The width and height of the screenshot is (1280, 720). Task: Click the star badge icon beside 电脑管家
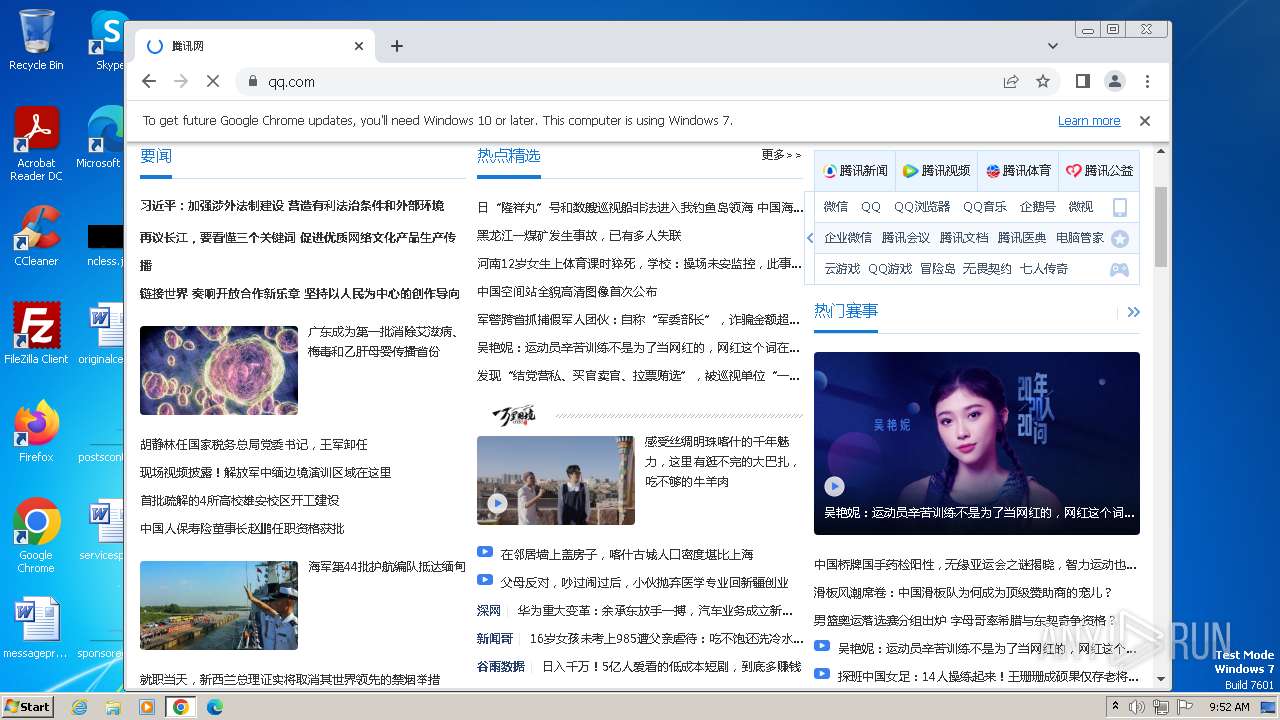pos(1120,238)
